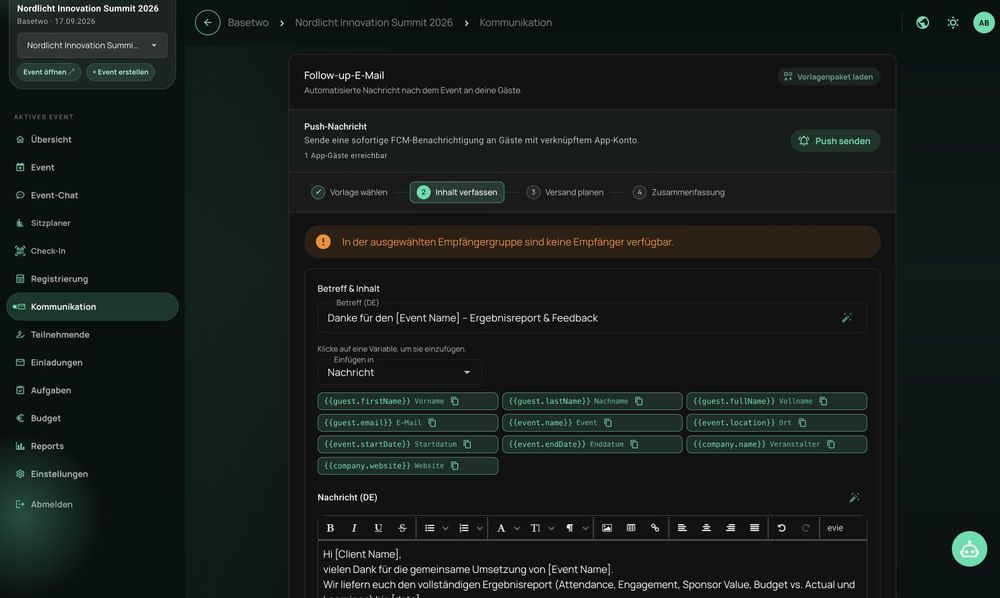The image size is (1000, 598).
Task: Copy the guest.lastName variable
Action: (638, 401)
